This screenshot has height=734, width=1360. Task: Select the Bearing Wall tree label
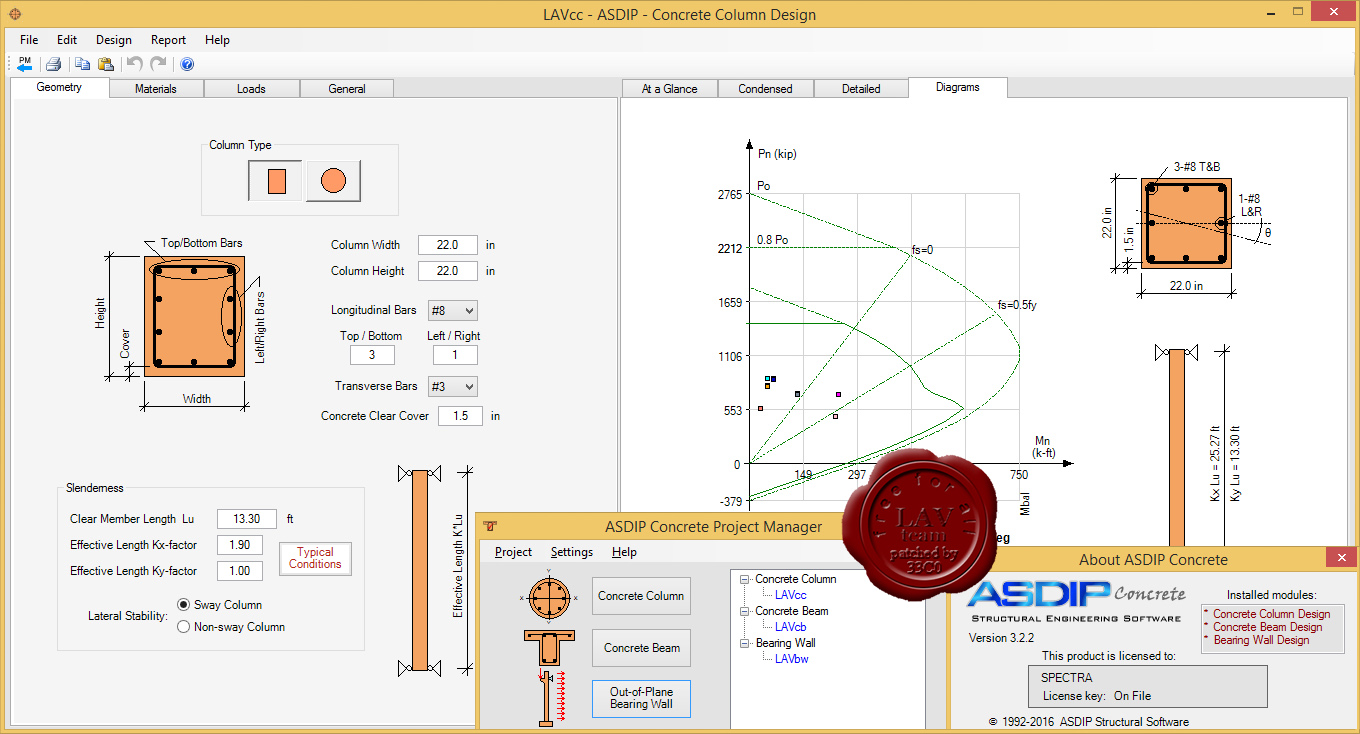tap(786, 643)
